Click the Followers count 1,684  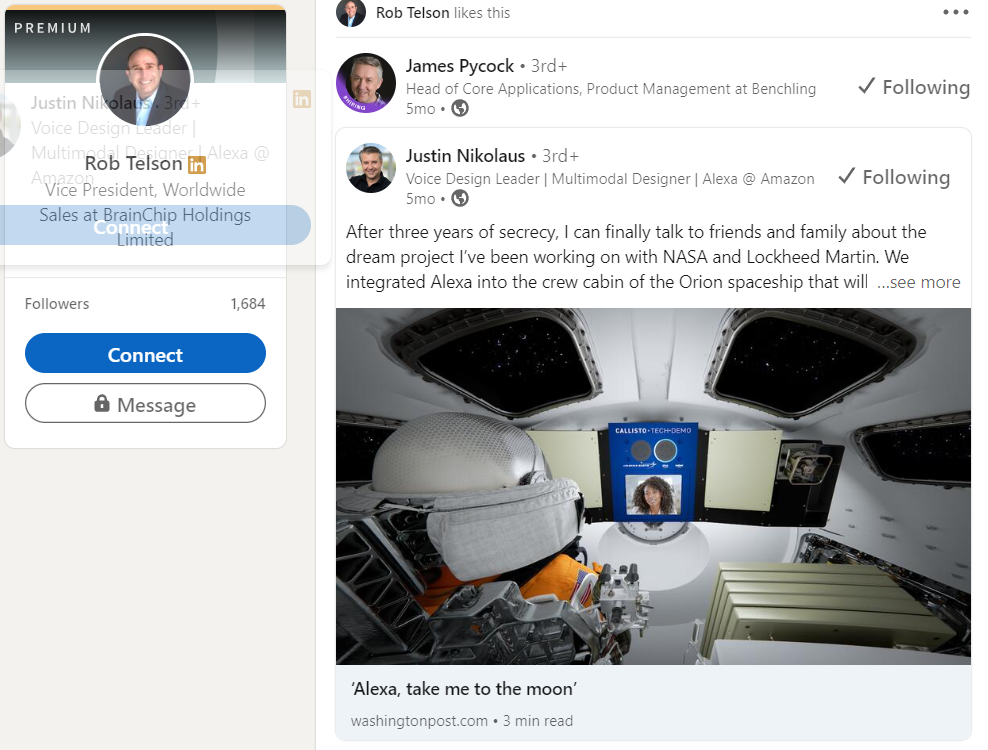(x=247, y=304)
